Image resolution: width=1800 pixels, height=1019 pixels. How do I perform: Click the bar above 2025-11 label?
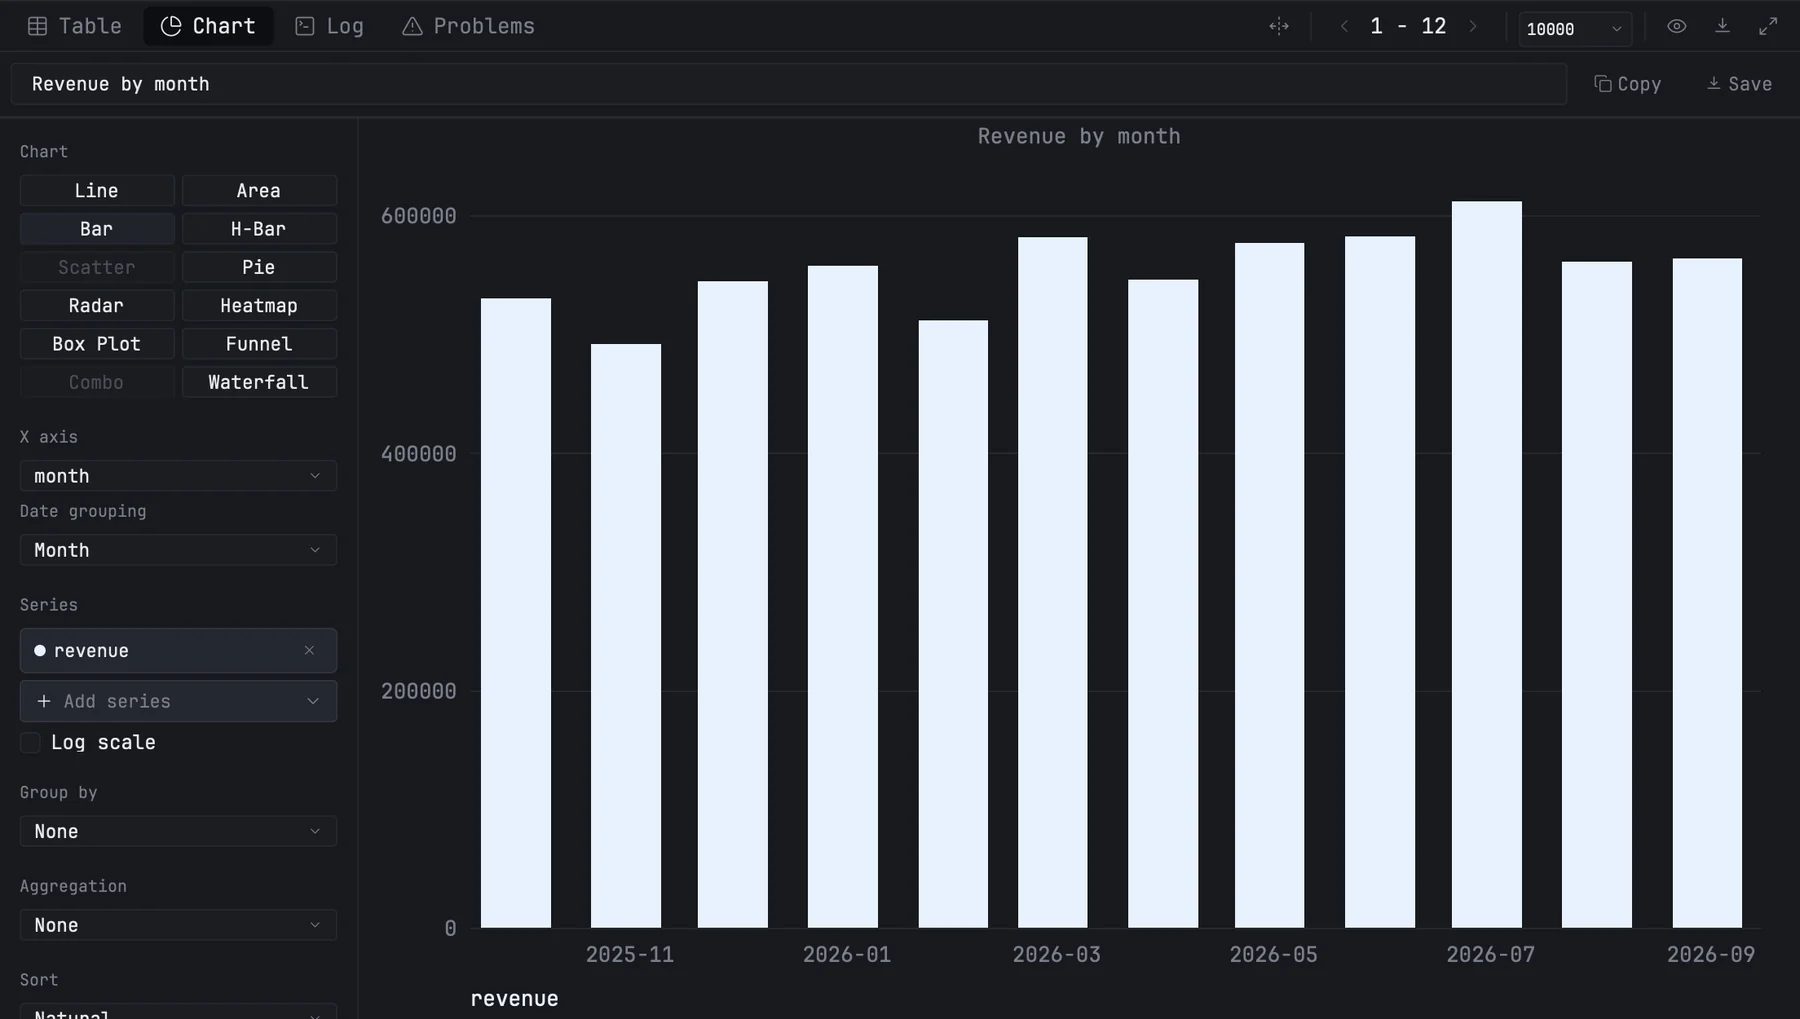click(626, 636)
